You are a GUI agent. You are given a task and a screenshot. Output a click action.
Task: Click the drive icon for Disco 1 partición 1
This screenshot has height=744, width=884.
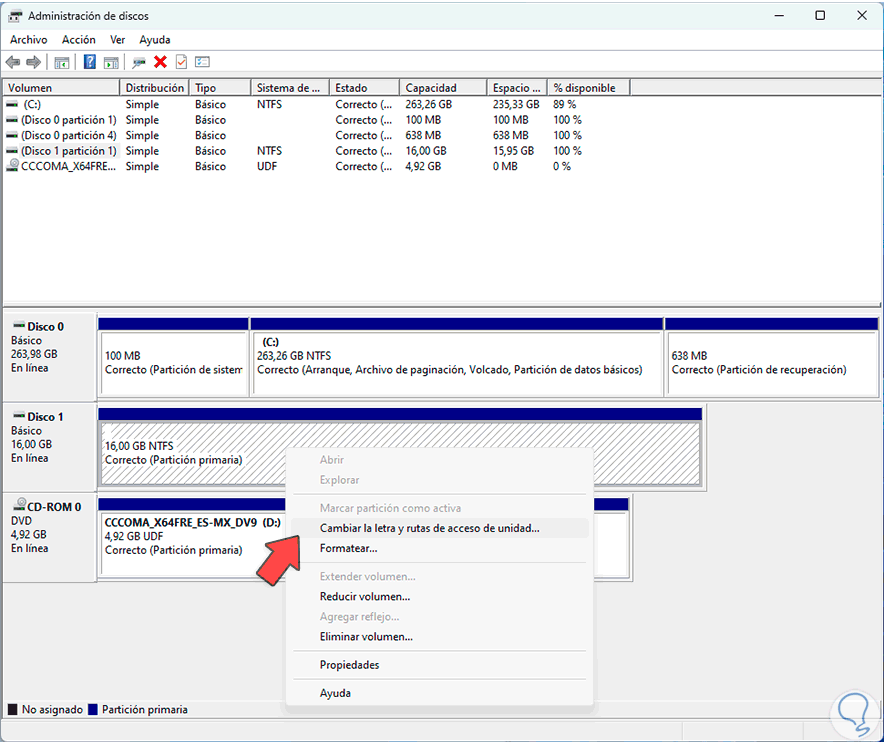12,151
